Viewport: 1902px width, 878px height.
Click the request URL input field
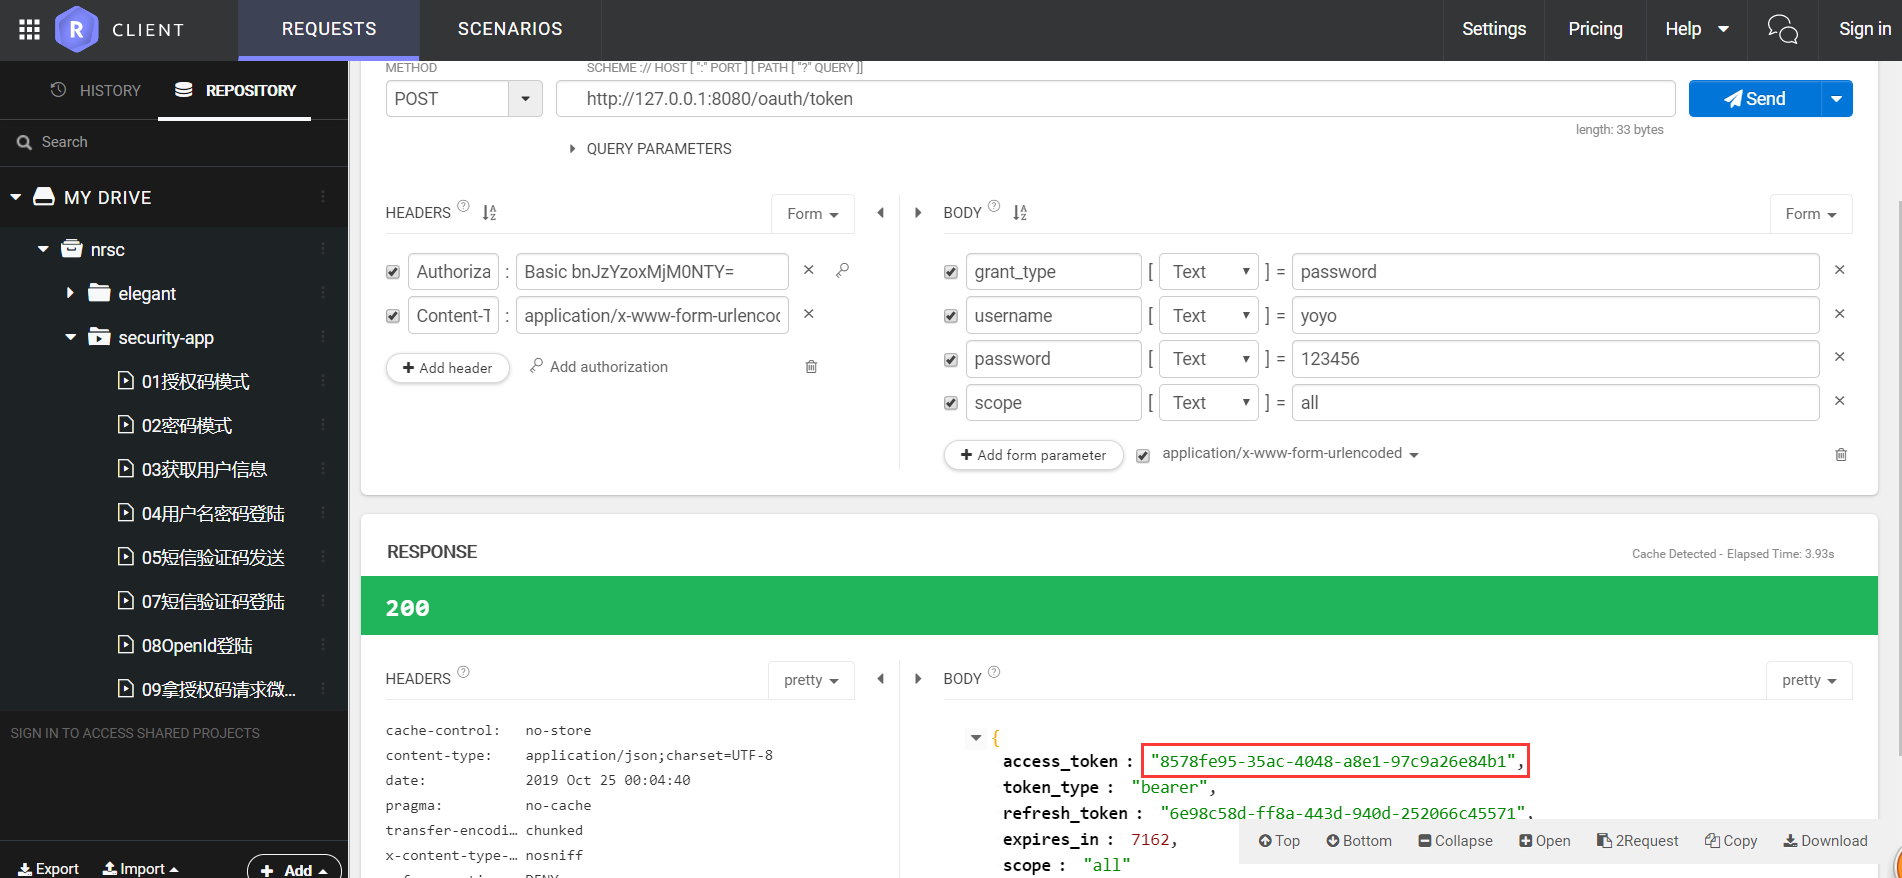[1115, 99]
